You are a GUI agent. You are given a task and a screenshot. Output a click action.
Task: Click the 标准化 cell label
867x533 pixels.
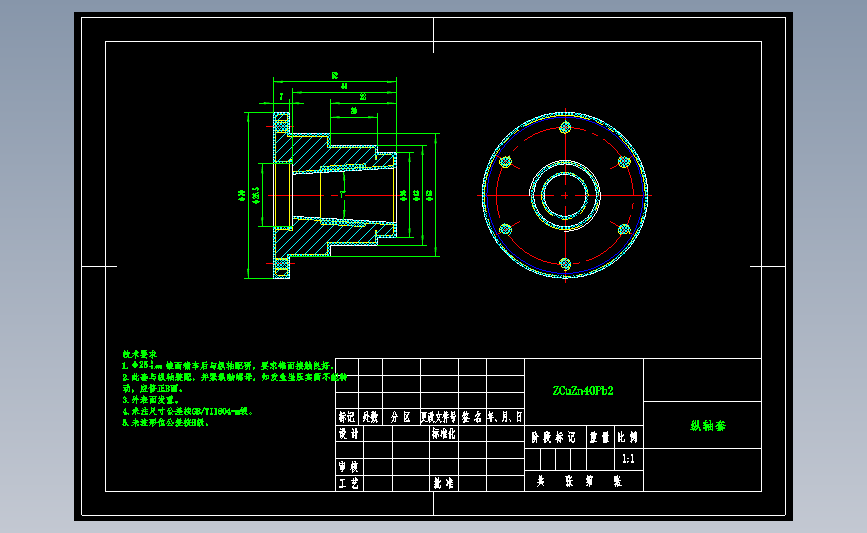point(443,433)
